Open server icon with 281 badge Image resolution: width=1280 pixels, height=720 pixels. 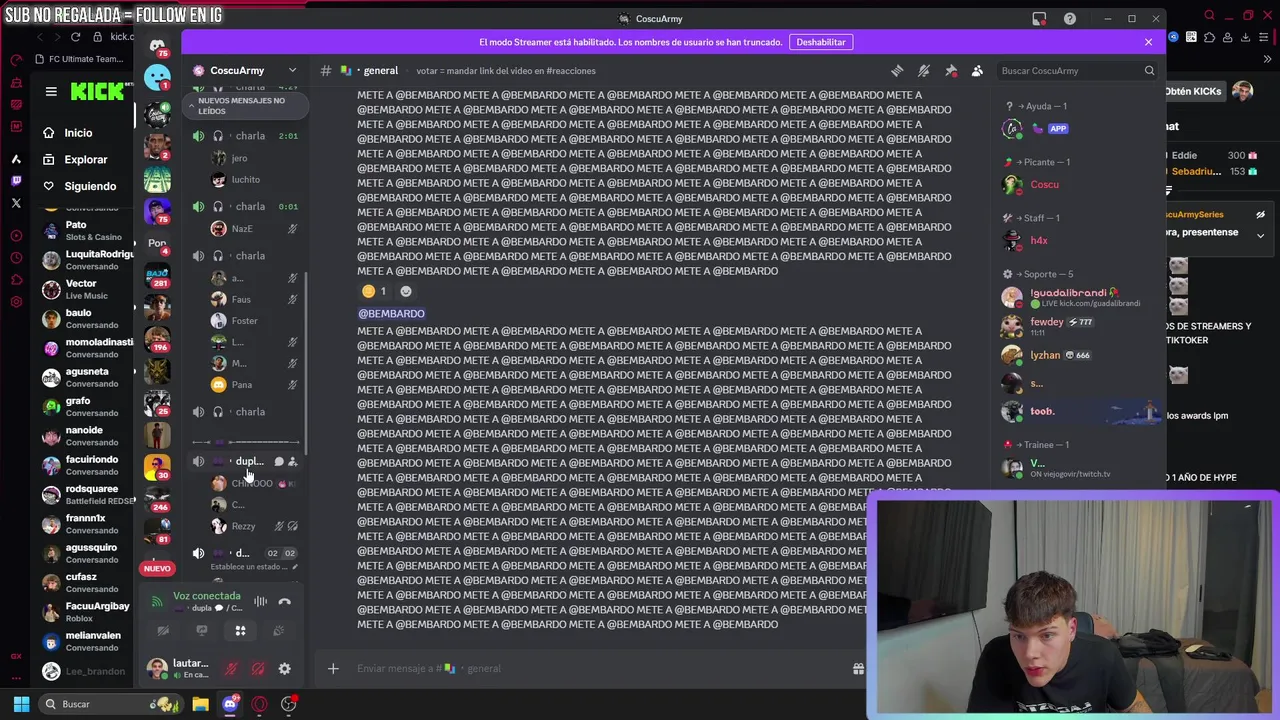coord(157,275)
